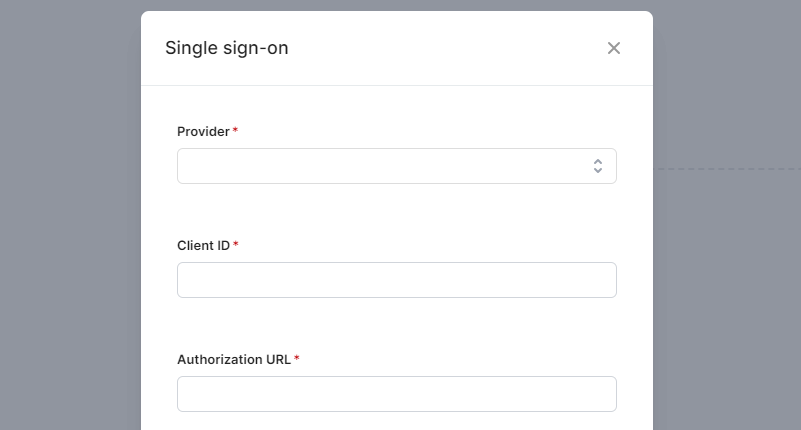Focus the Authorization URL text field

(396, 394)
